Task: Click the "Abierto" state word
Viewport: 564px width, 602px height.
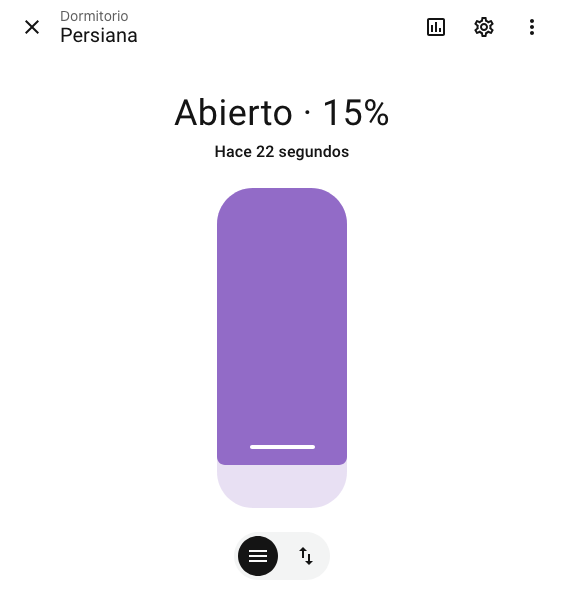Action: click(x=233, y=112)
